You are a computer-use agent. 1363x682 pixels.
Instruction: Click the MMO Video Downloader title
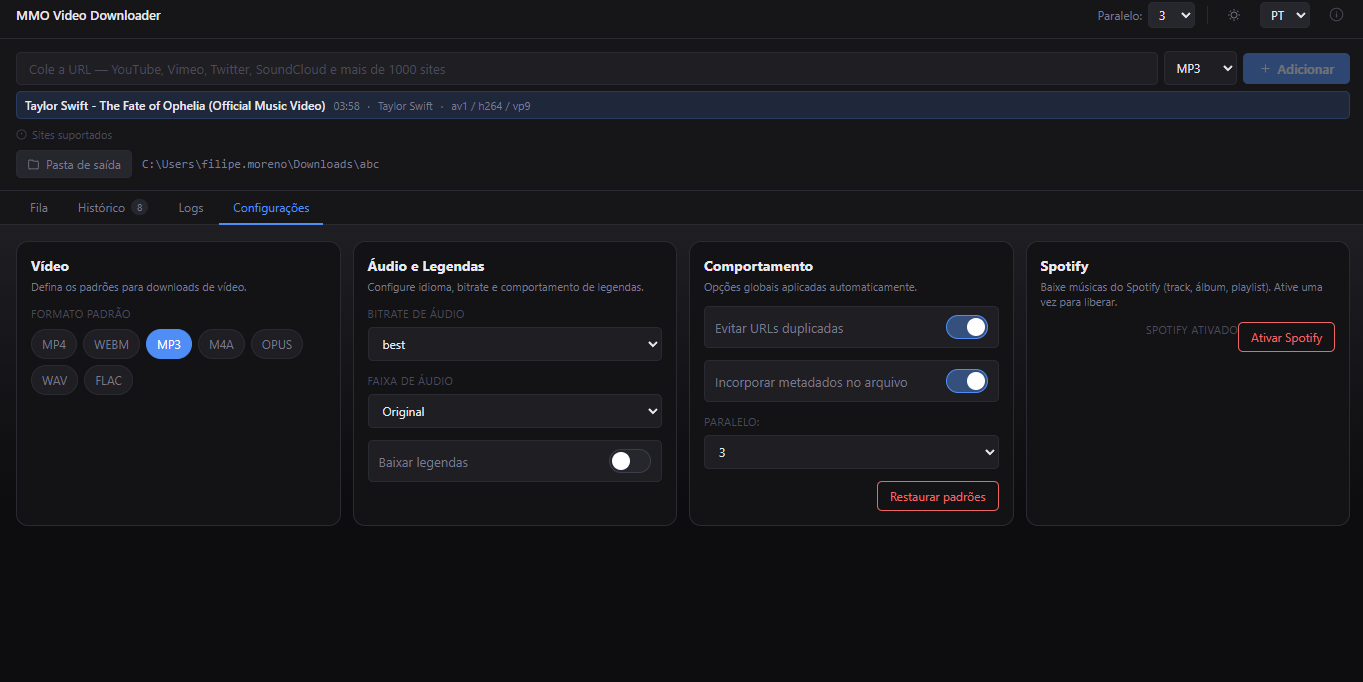click(x=88, y=15)
